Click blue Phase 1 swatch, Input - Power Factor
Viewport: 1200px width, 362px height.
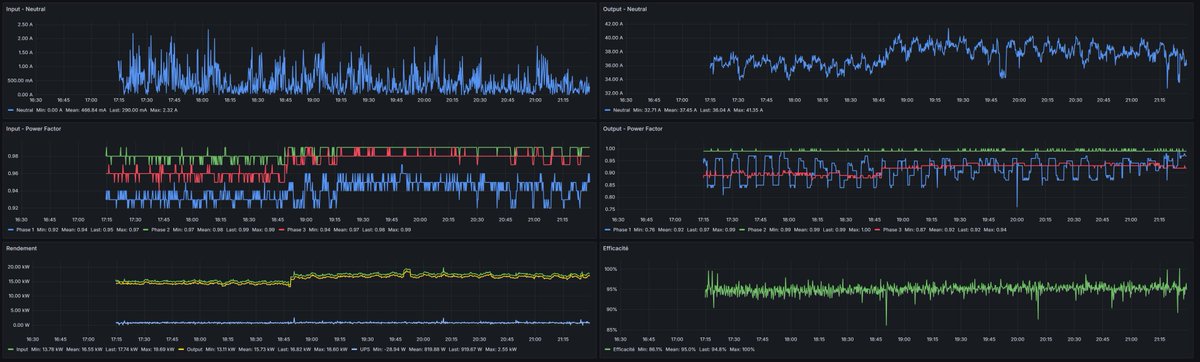click(x=10, y=229)
